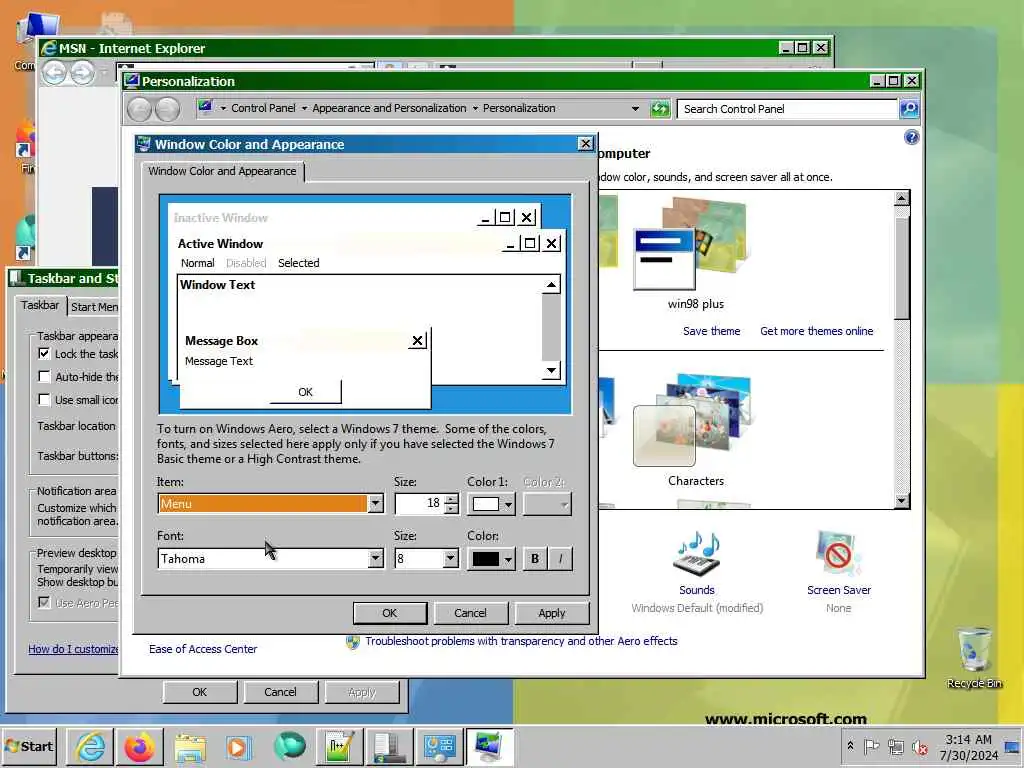1024x768 pixels.
Task: Click the search magnifier in Control Panel
Action: point(909,108)
